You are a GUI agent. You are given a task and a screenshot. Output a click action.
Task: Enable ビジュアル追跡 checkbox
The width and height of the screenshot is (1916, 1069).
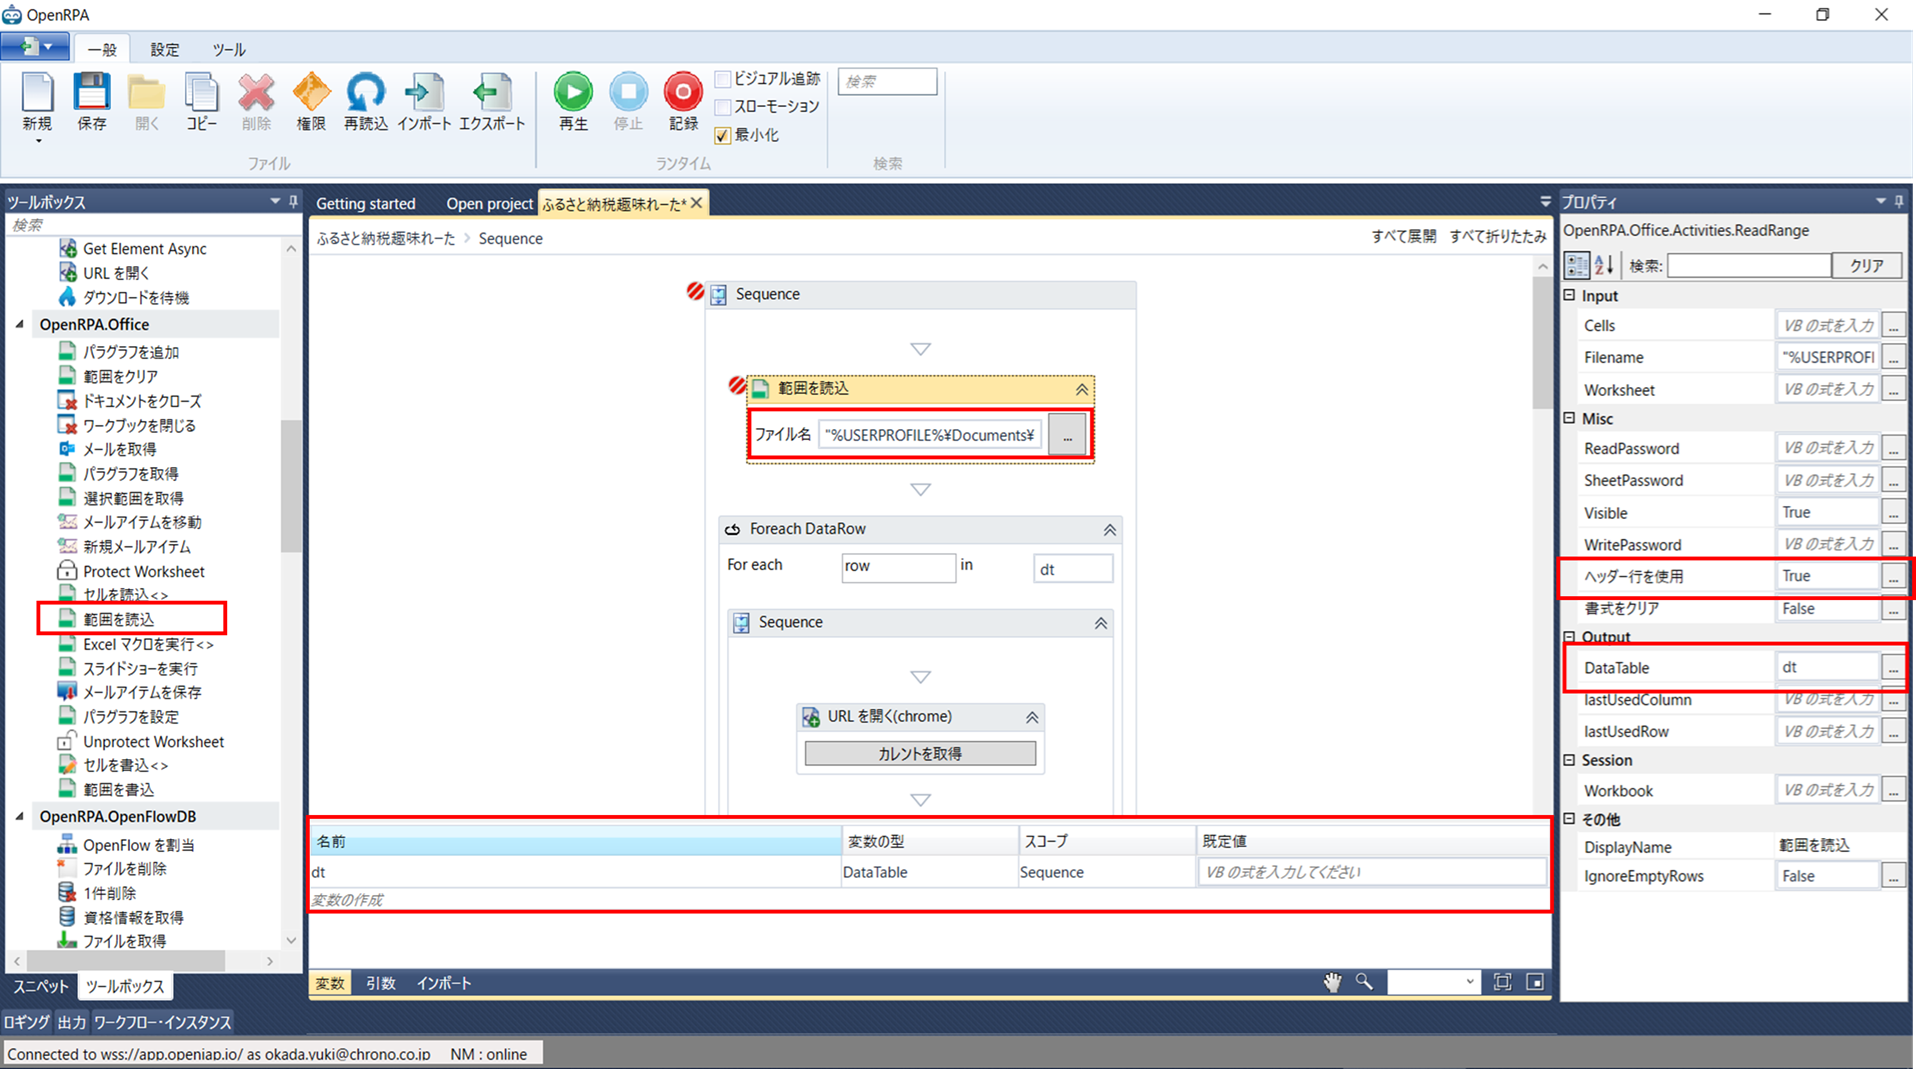[x=723, y=79]
